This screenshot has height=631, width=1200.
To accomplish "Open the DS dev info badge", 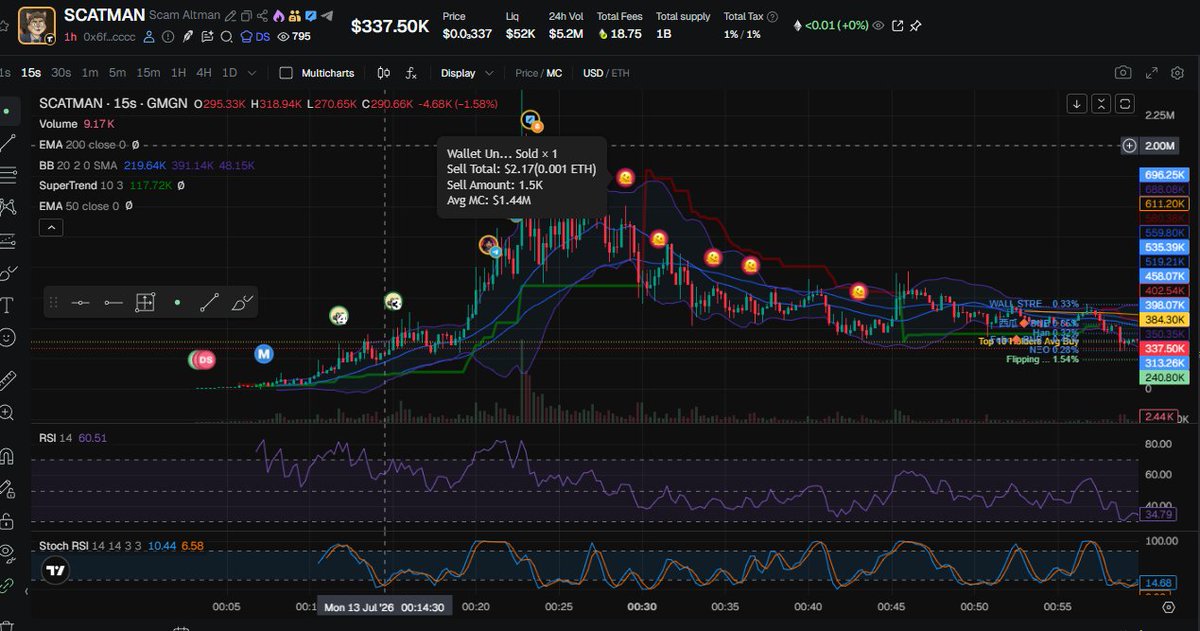I will point(255,37).
